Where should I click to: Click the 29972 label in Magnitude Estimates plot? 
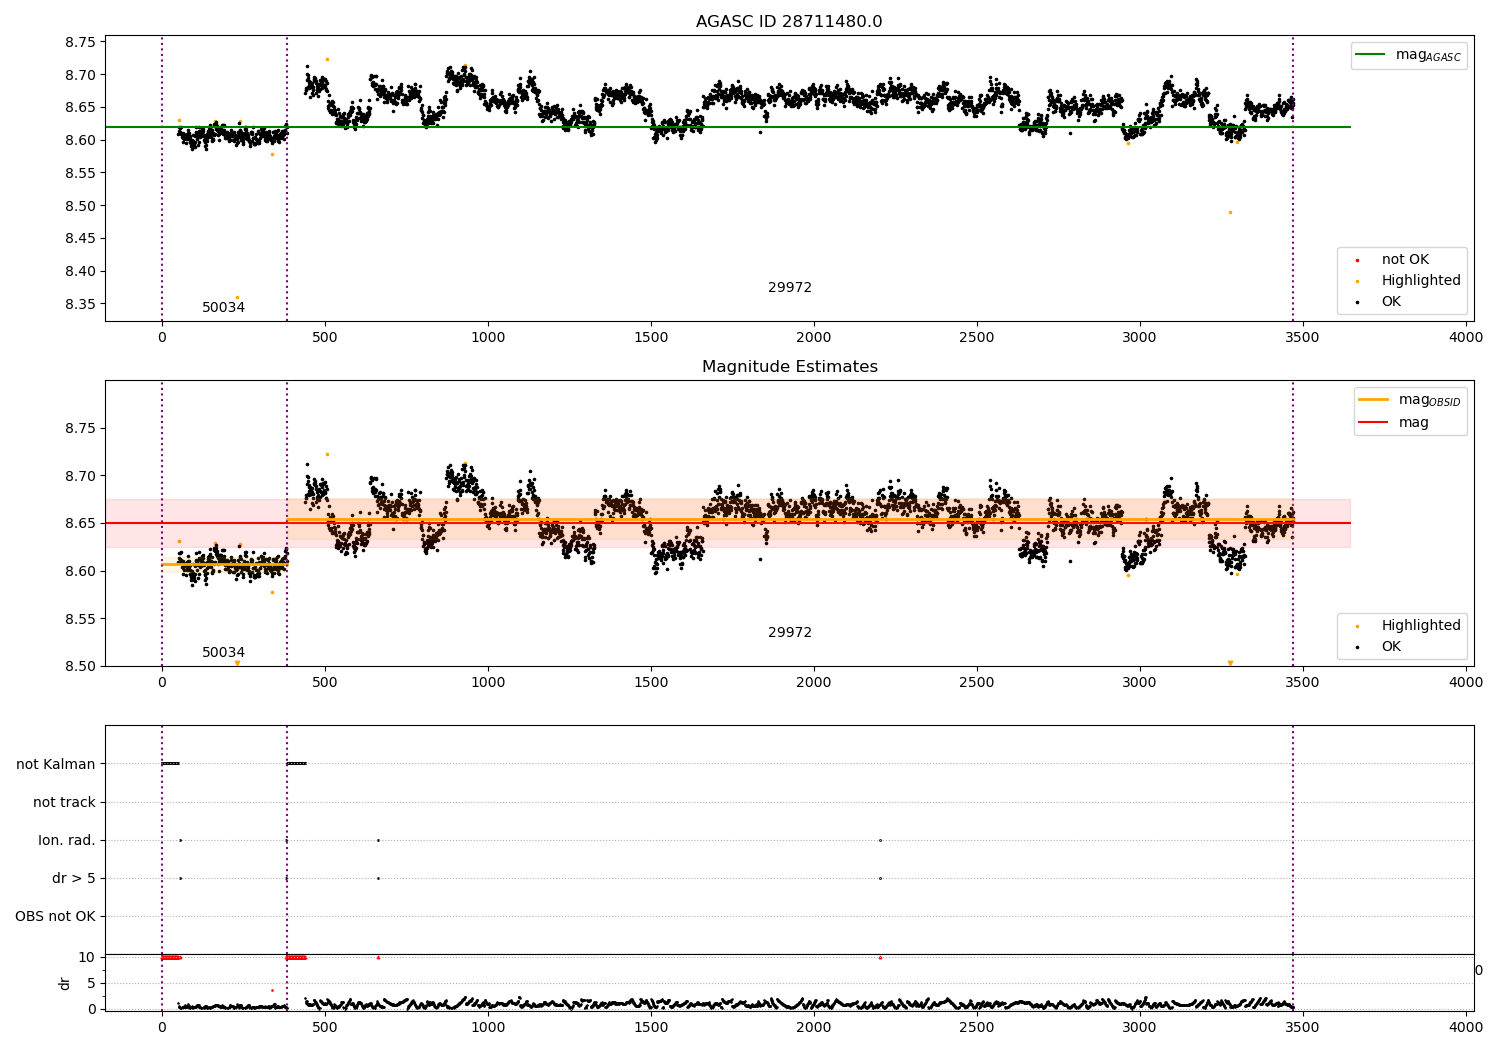click(790, 633)
